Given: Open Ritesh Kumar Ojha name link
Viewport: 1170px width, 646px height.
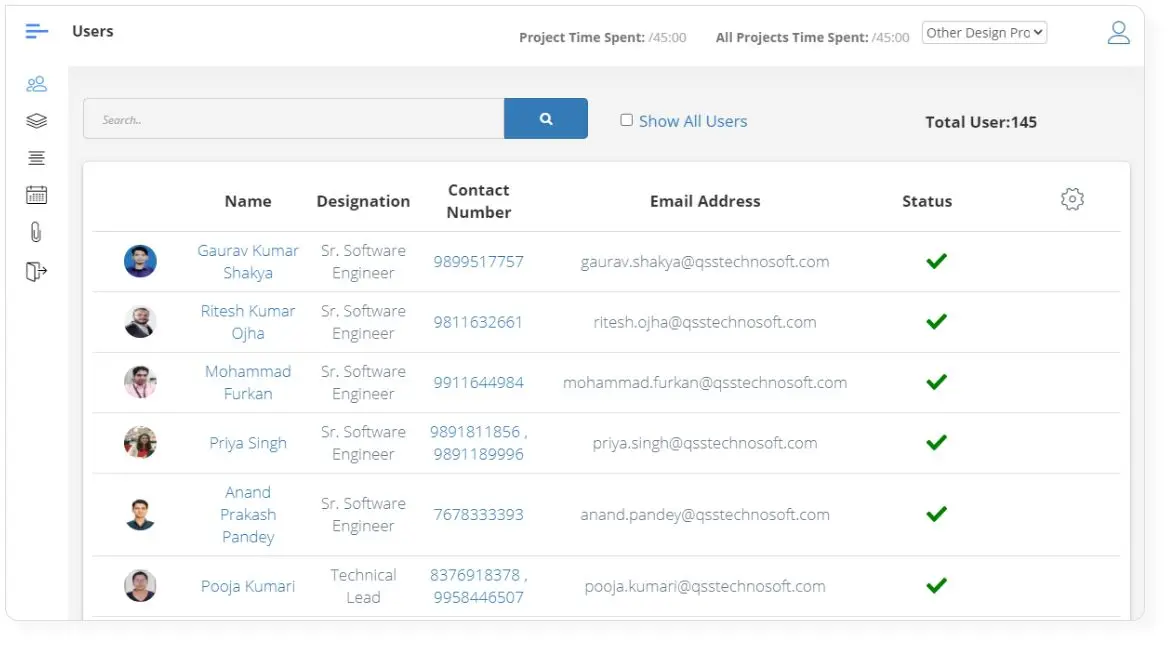Looking at the screenshot, I should pos(248,322).
